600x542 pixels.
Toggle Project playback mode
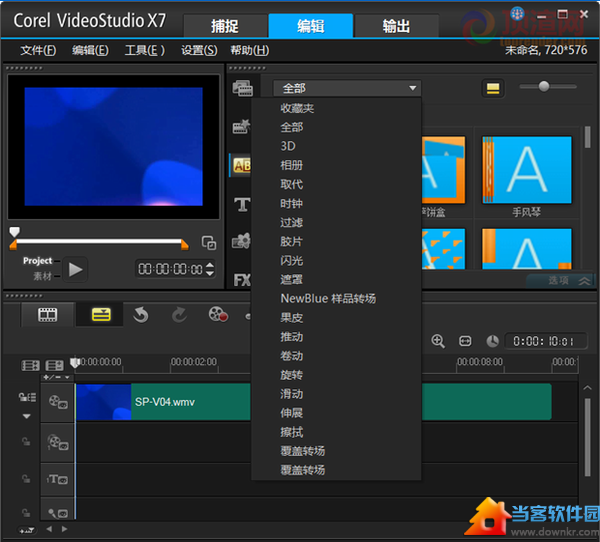click(x=38, y=261)
